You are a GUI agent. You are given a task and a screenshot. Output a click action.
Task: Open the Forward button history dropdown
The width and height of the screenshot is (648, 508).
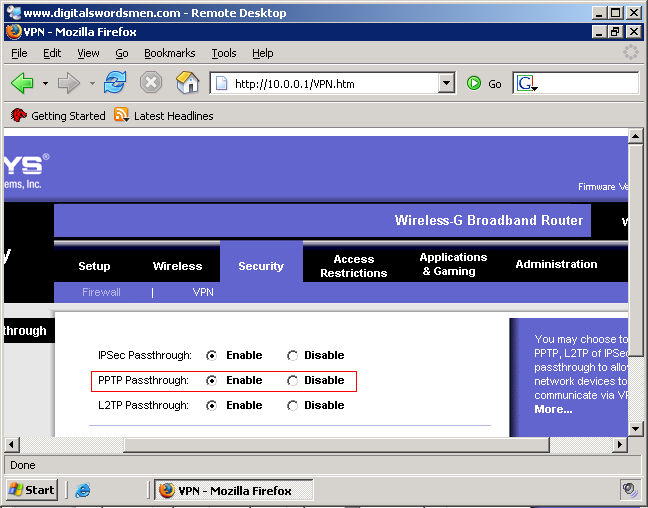coord(92,83)
